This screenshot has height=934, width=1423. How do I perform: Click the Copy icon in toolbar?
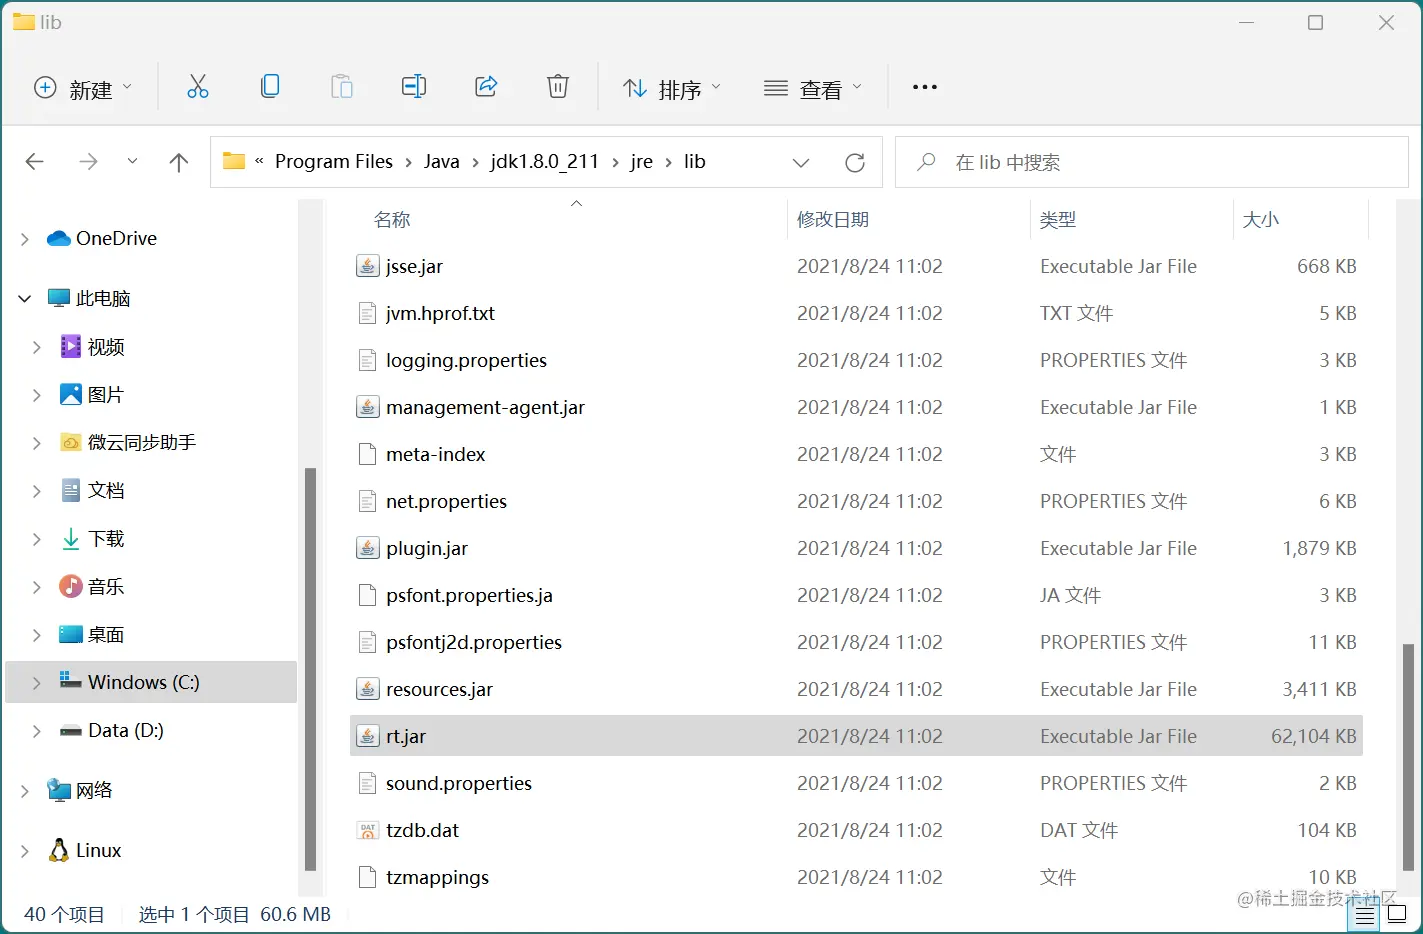[270, 87]
